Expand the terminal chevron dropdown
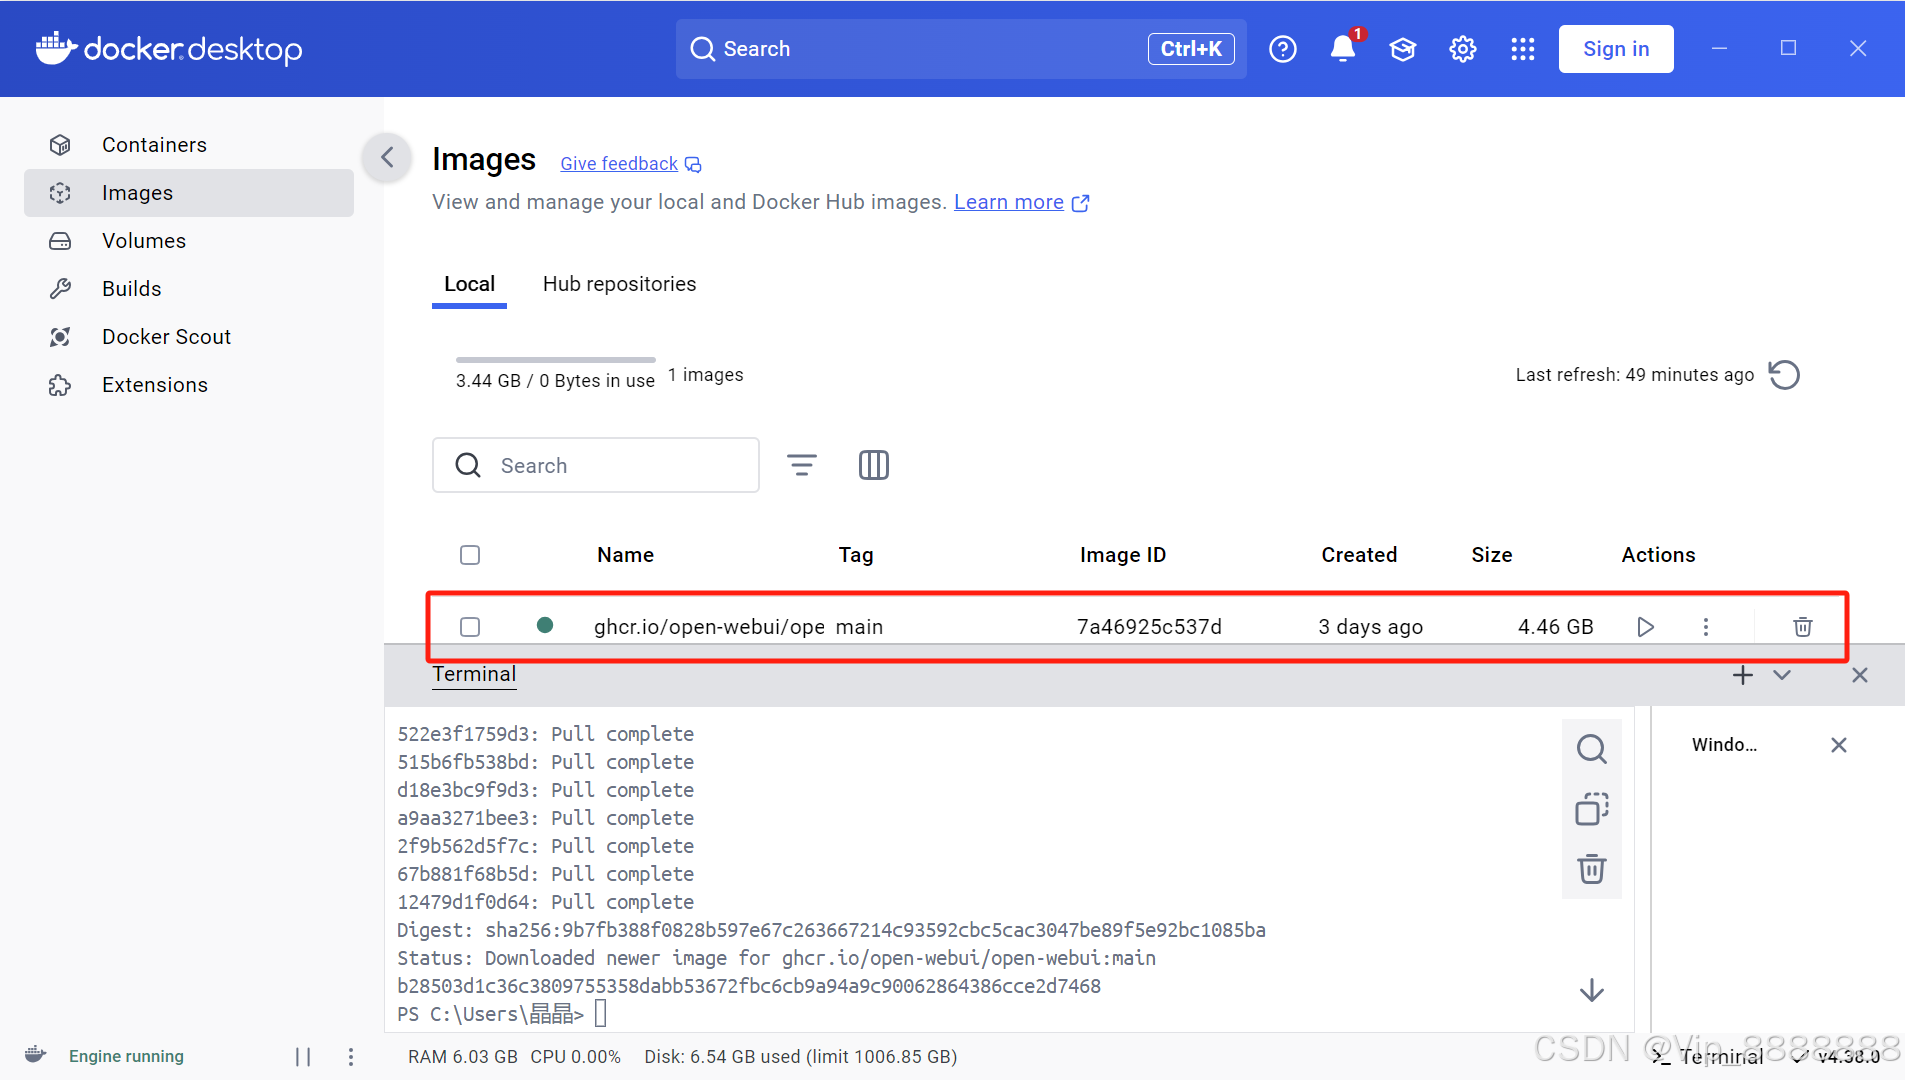Viewport: 1905px width, 1080px height. click(1782, 675)
